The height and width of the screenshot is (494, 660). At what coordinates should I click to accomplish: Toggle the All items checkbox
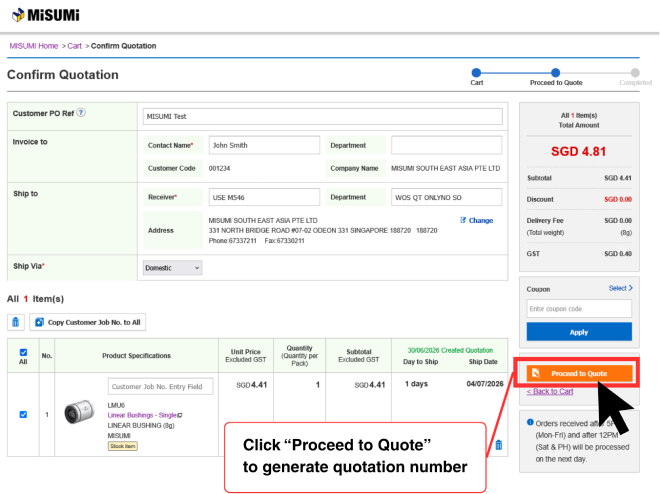23,352
